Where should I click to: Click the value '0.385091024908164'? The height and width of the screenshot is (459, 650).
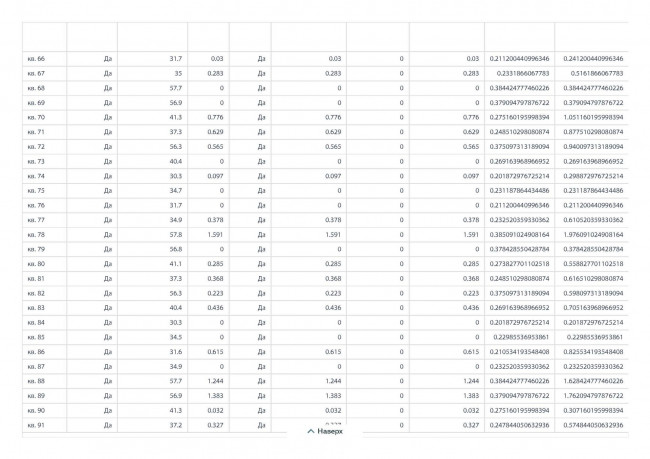pos(519,235)
